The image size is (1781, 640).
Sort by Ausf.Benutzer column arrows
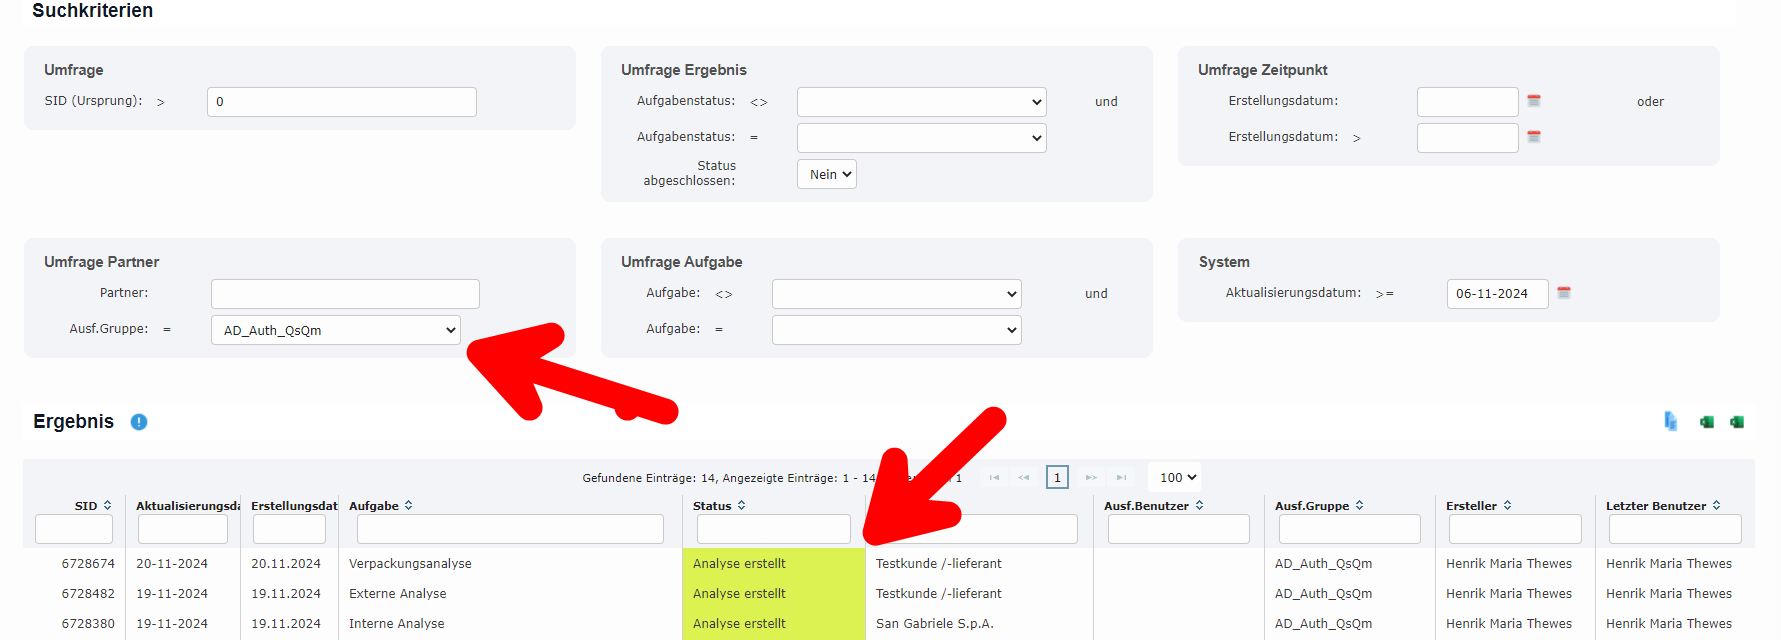click(1199, 506)
